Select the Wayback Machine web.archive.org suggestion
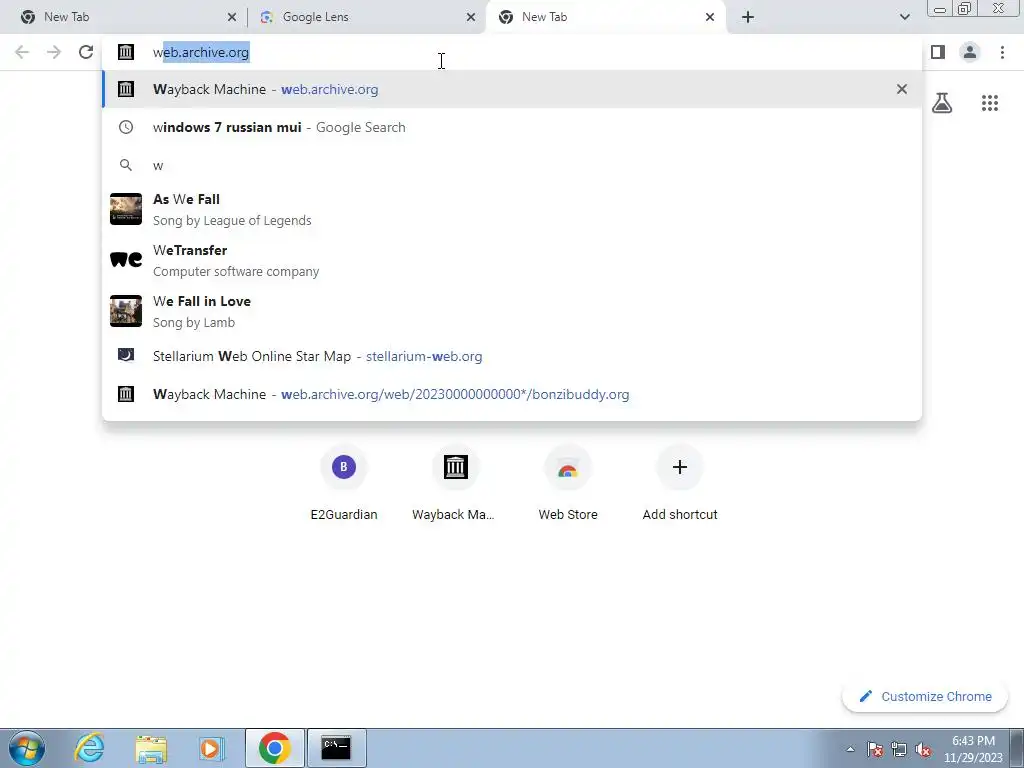 [x=512, y=89]
